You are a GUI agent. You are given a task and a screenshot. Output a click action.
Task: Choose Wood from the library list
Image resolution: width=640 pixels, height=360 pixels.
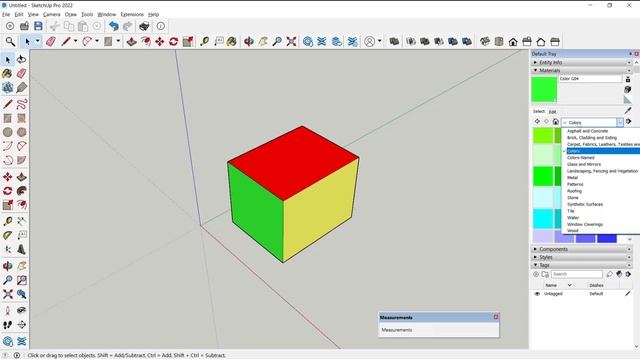573,231
